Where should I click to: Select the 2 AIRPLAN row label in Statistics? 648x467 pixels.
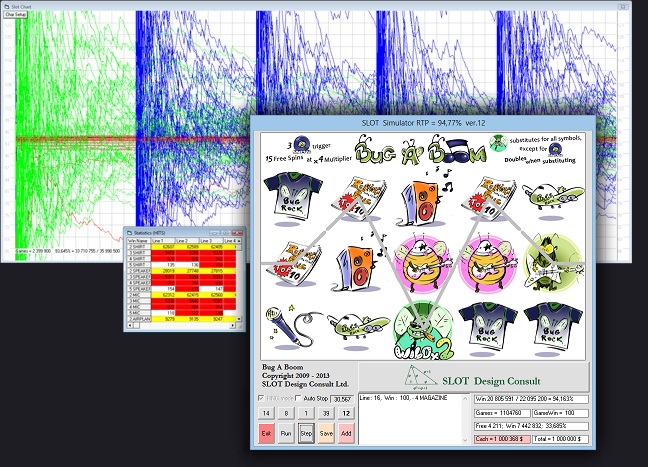click(139, 319)
